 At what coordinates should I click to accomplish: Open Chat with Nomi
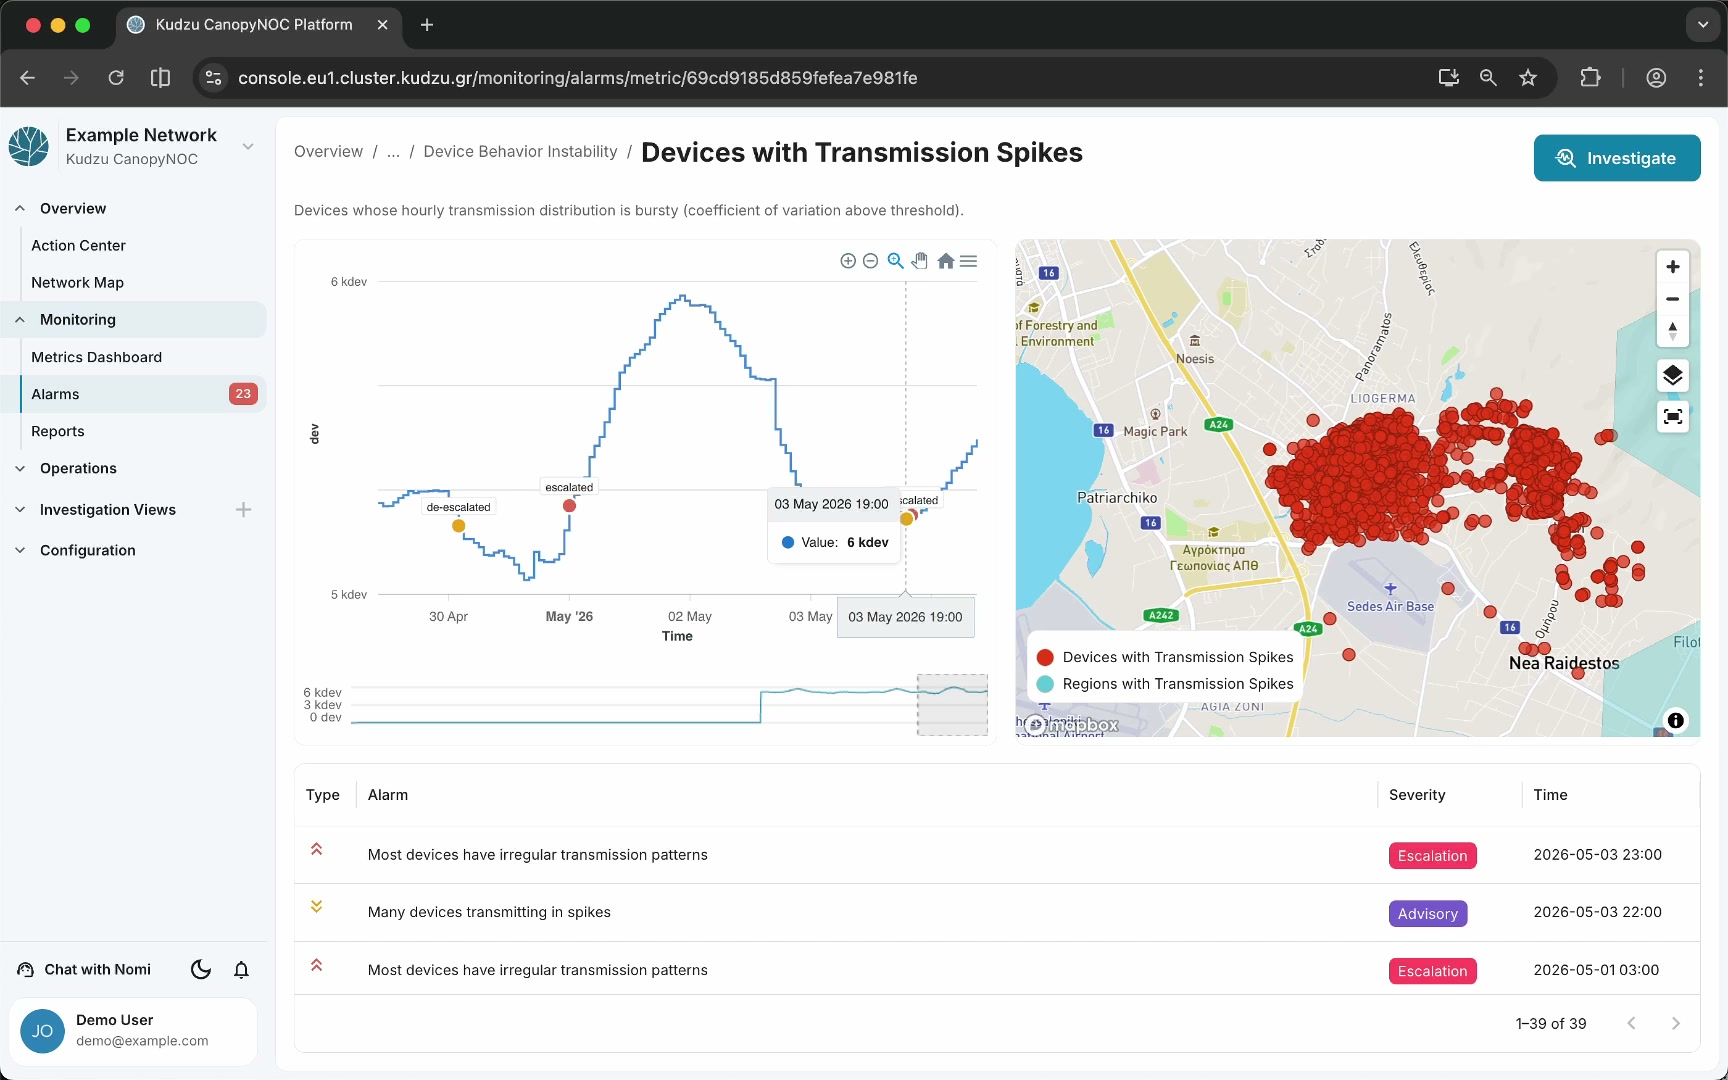coord(85,970)
